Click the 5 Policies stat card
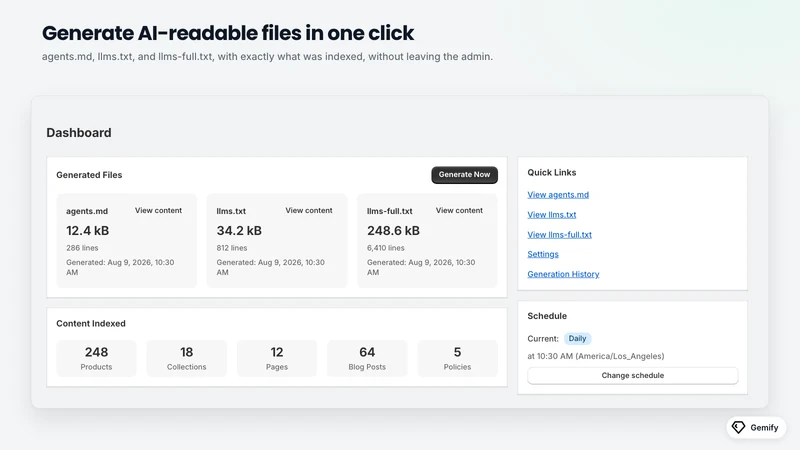800x450 pixels. click(x=458, y=358)
